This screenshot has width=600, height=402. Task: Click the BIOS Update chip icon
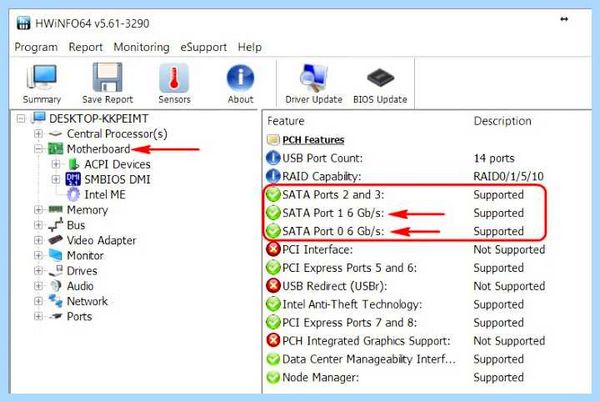[x=380, y=78]
